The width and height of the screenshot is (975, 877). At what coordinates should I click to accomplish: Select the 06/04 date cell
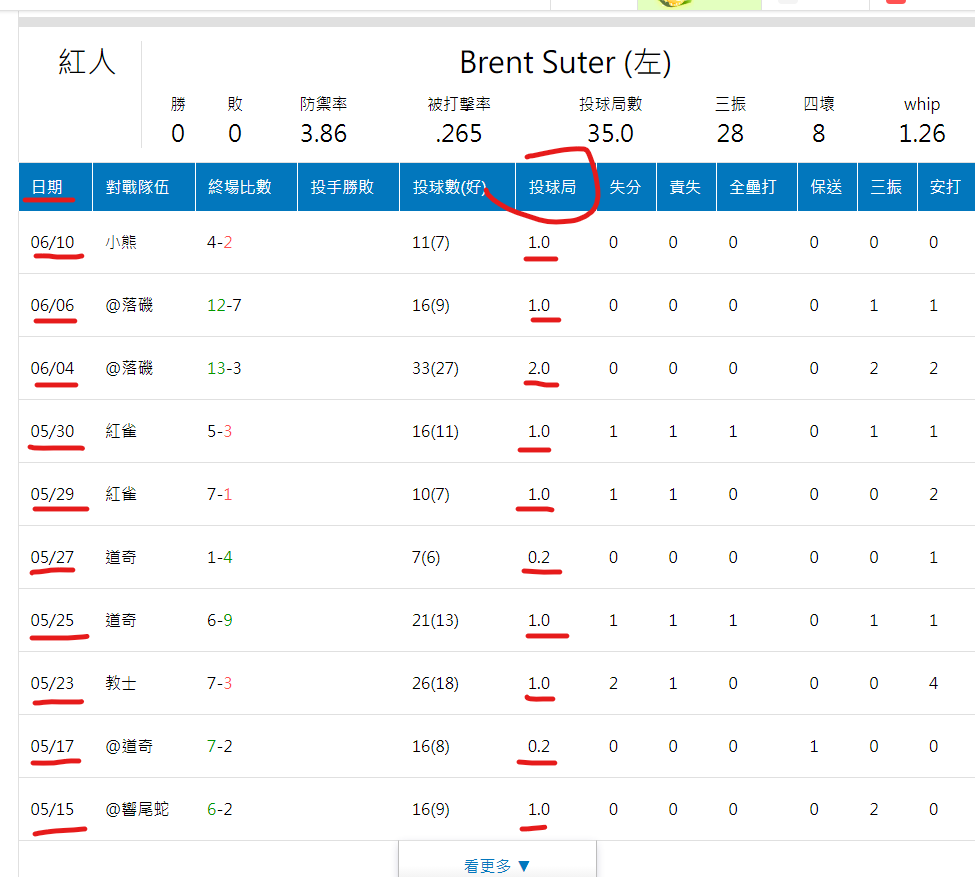click(x=52, y=368)
